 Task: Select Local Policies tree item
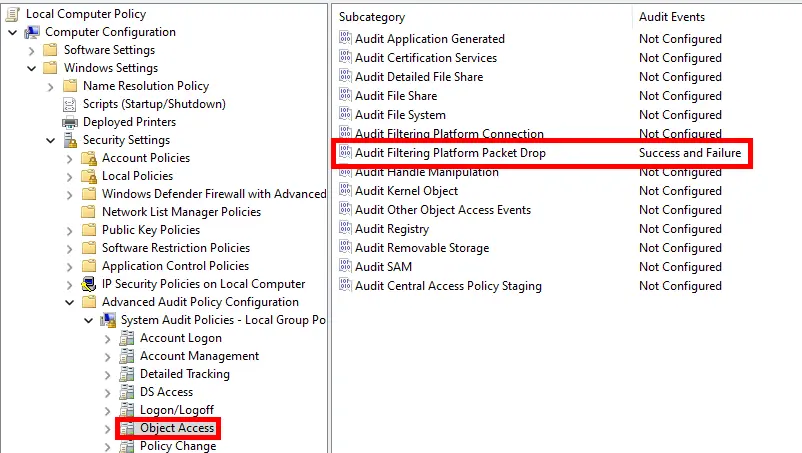[138, 176]
